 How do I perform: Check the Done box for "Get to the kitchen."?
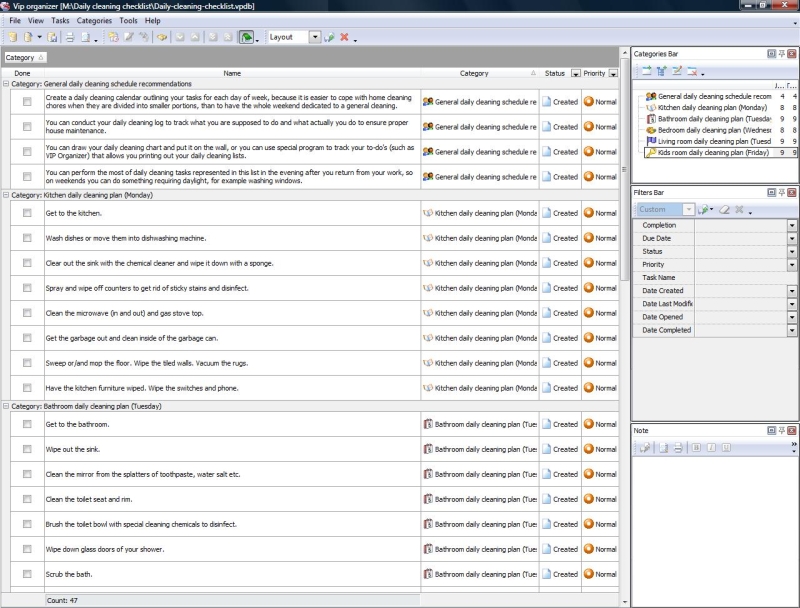[27, 213]
